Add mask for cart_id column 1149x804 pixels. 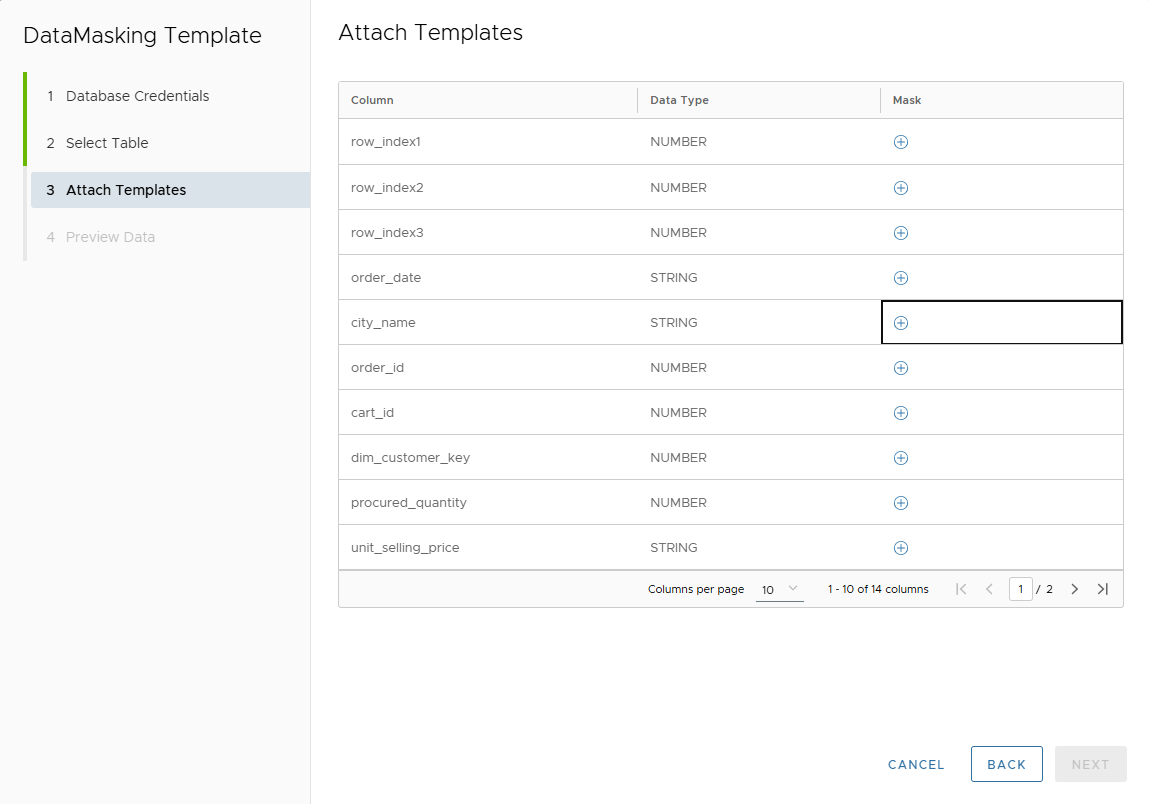tap(900, 413)
